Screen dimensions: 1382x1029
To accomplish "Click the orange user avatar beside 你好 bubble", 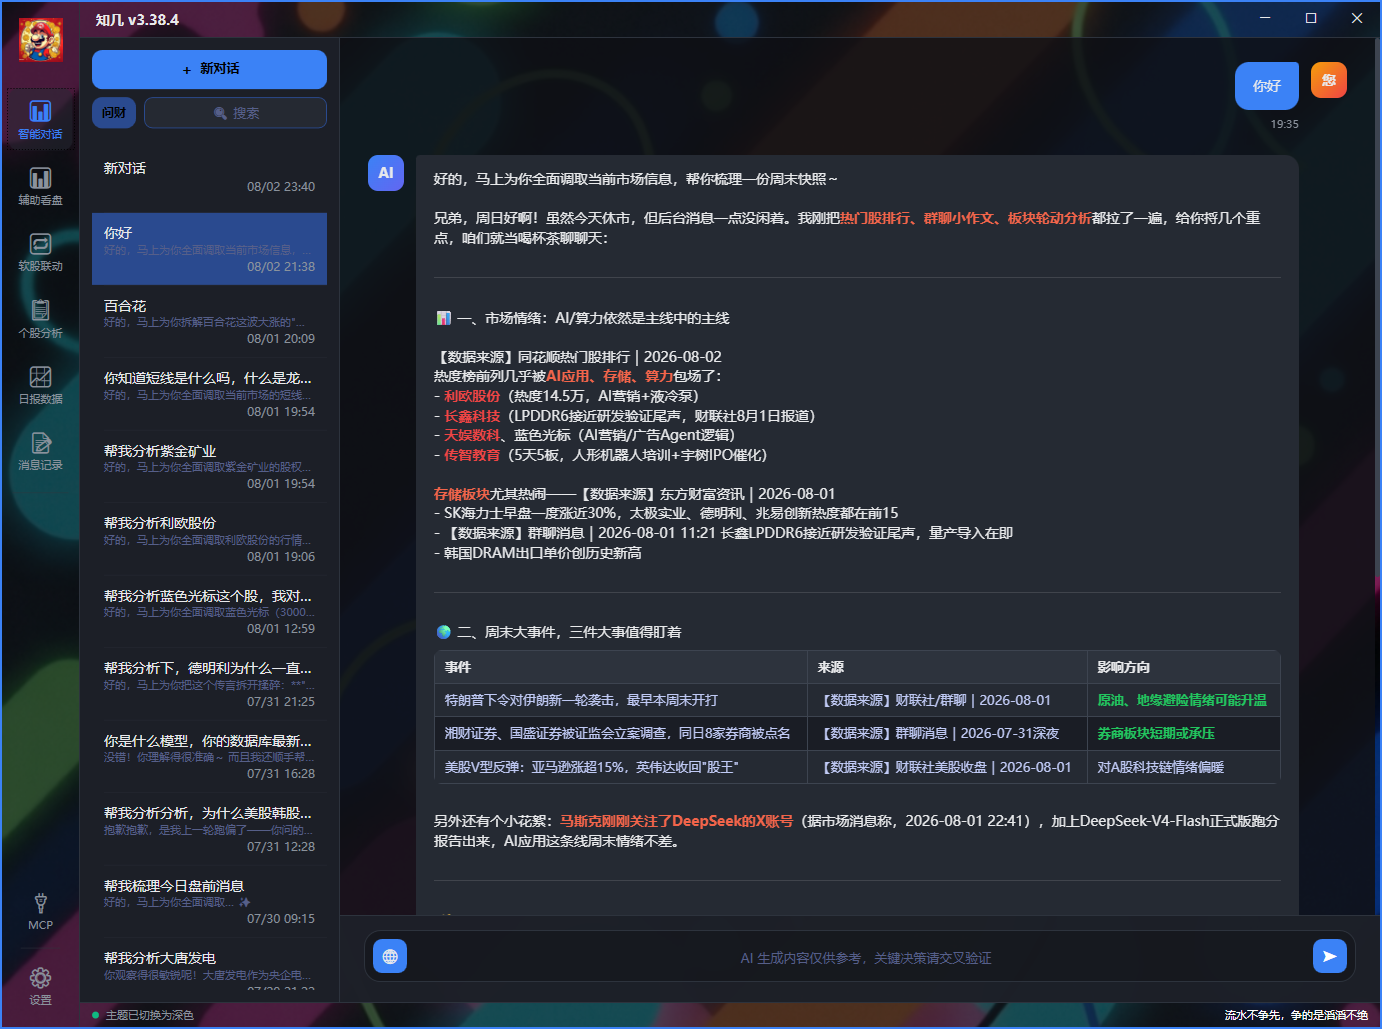I will [x=1329, y=80].
